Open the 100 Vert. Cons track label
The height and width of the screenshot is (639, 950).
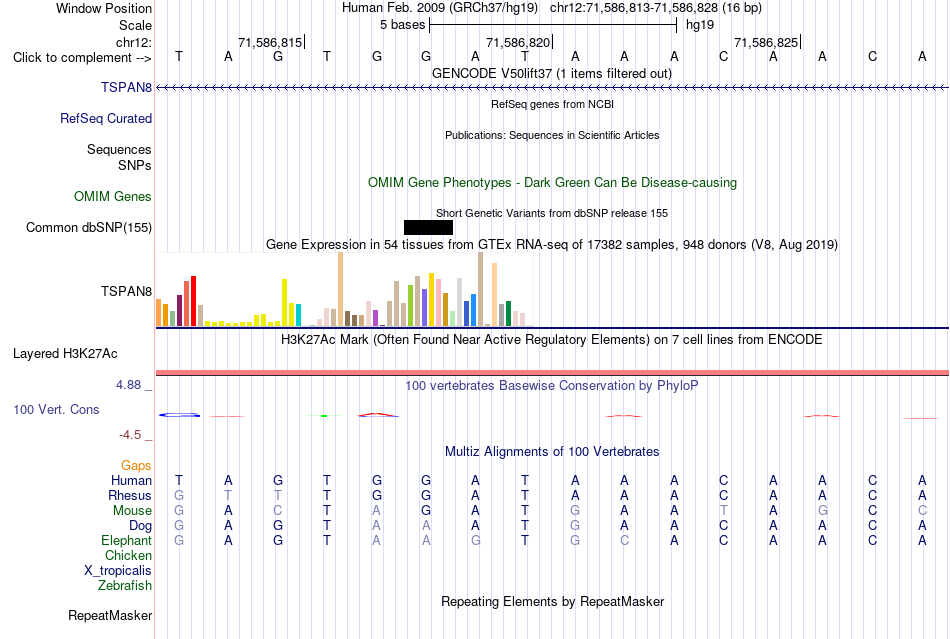pyautogui.click(x=56, y=409)
